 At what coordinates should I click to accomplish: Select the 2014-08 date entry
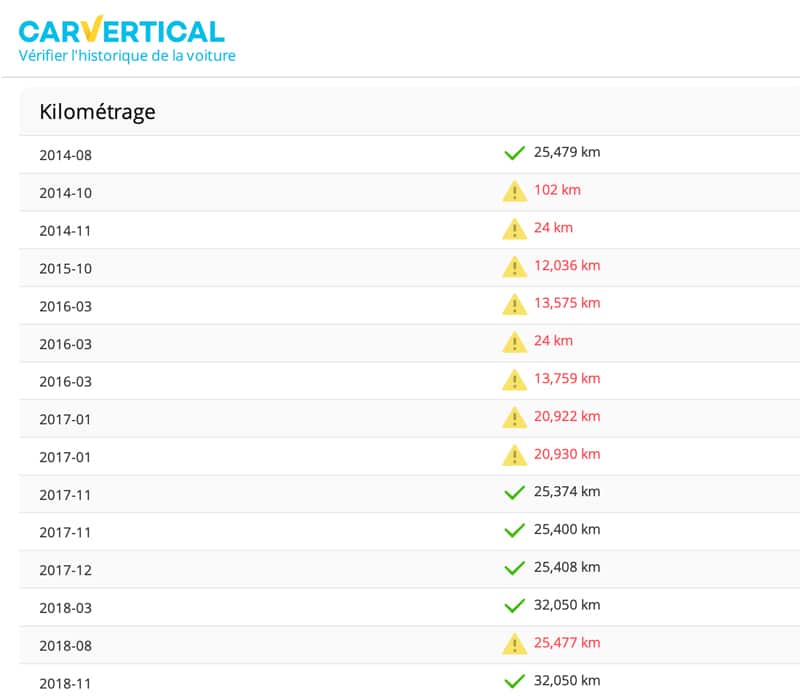tap(65, 155)
